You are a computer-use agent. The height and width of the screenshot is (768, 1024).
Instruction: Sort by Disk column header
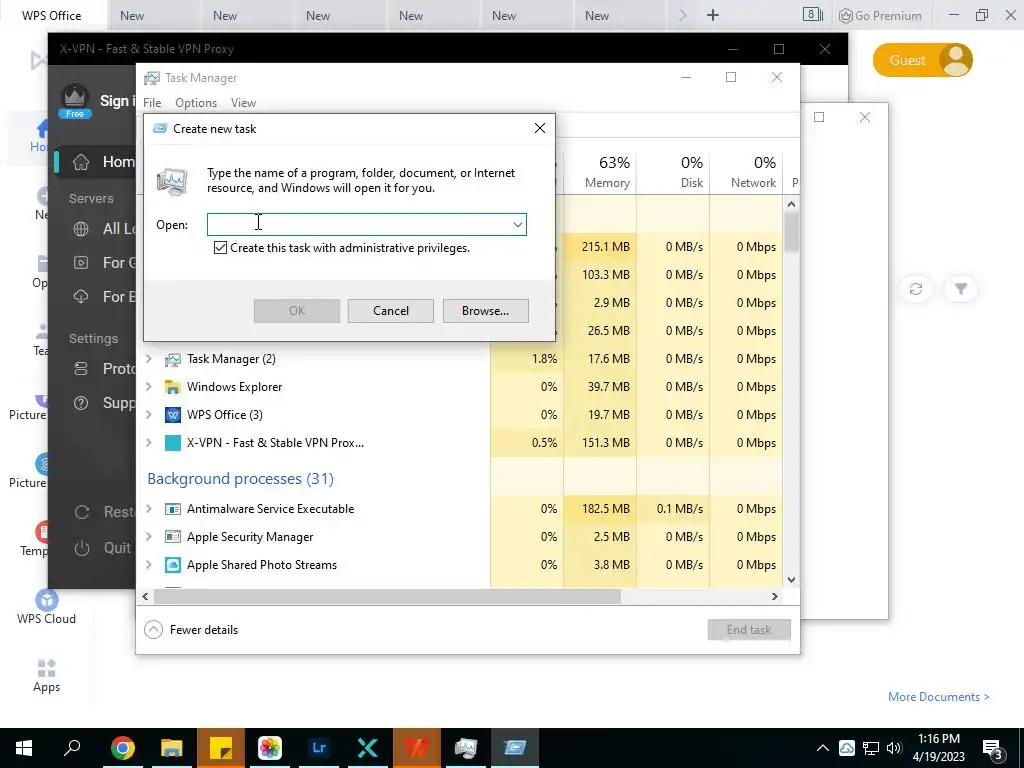[x=673, y=172]
